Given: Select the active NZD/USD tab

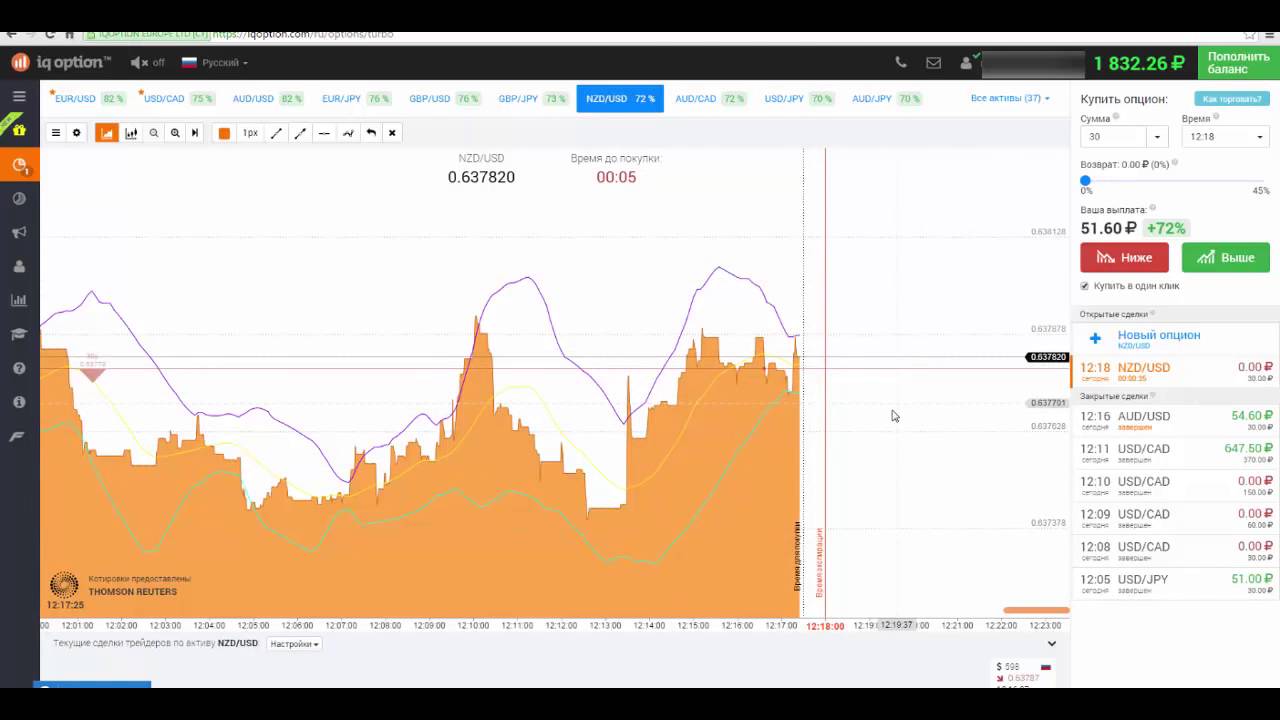Looking at the screenshot, I should coord(620,99).
